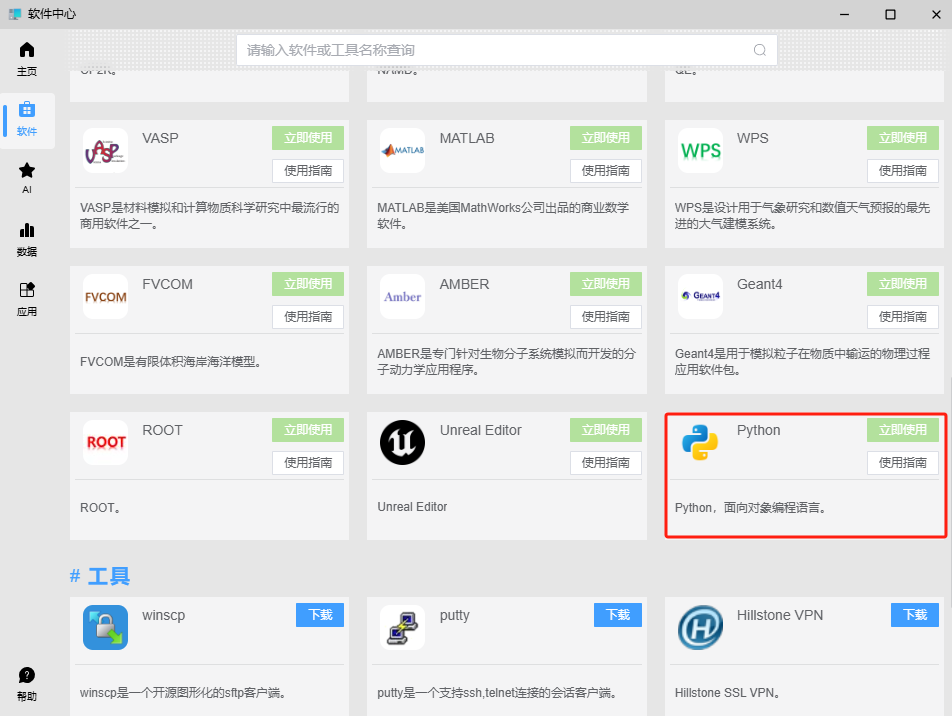The image size is (952, 716).
Task: Open the ROOT 使用指南 guide
Action: click(x=308, y=463)
